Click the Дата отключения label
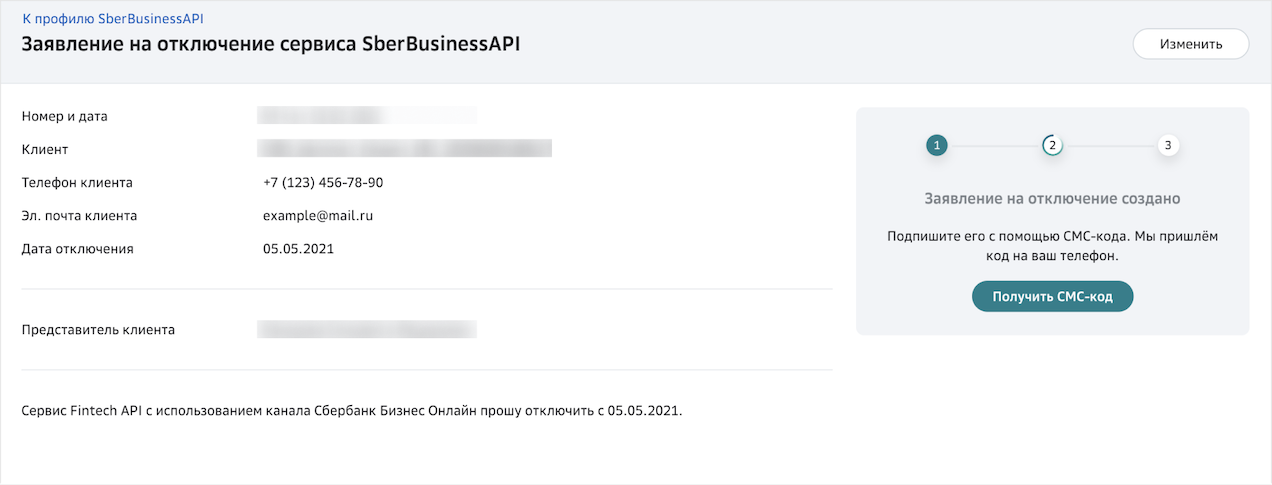Screen dimensions: 1272x485 [78, 249]
